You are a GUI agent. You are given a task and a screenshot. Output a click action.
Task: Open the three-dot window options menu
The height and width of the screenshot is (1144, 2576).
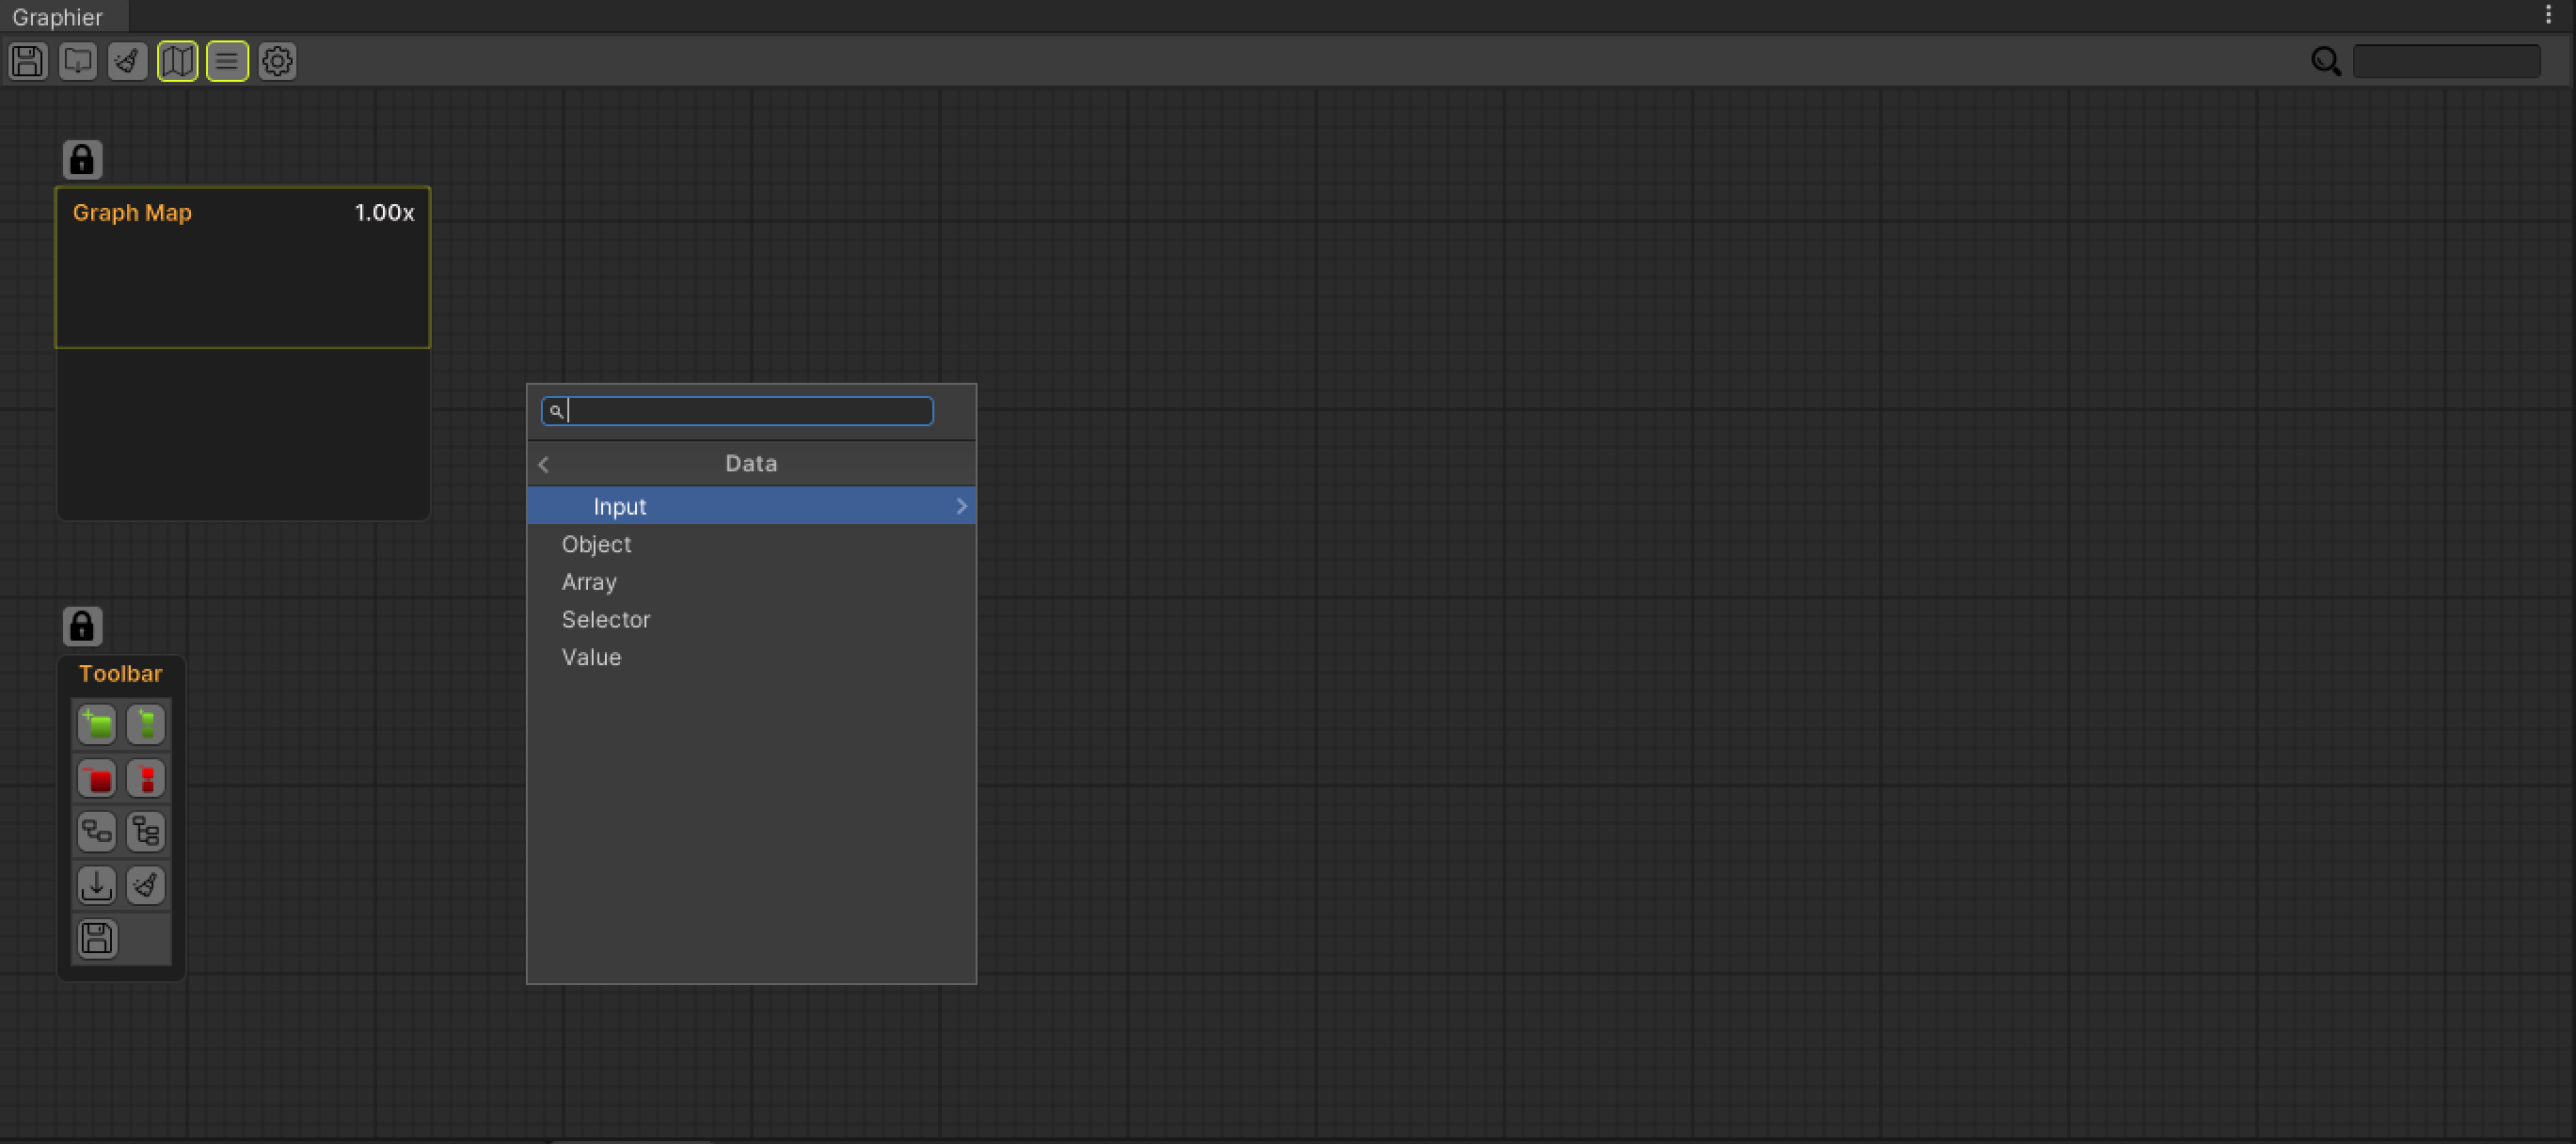pyautogui.click(x=2548, y=15)
